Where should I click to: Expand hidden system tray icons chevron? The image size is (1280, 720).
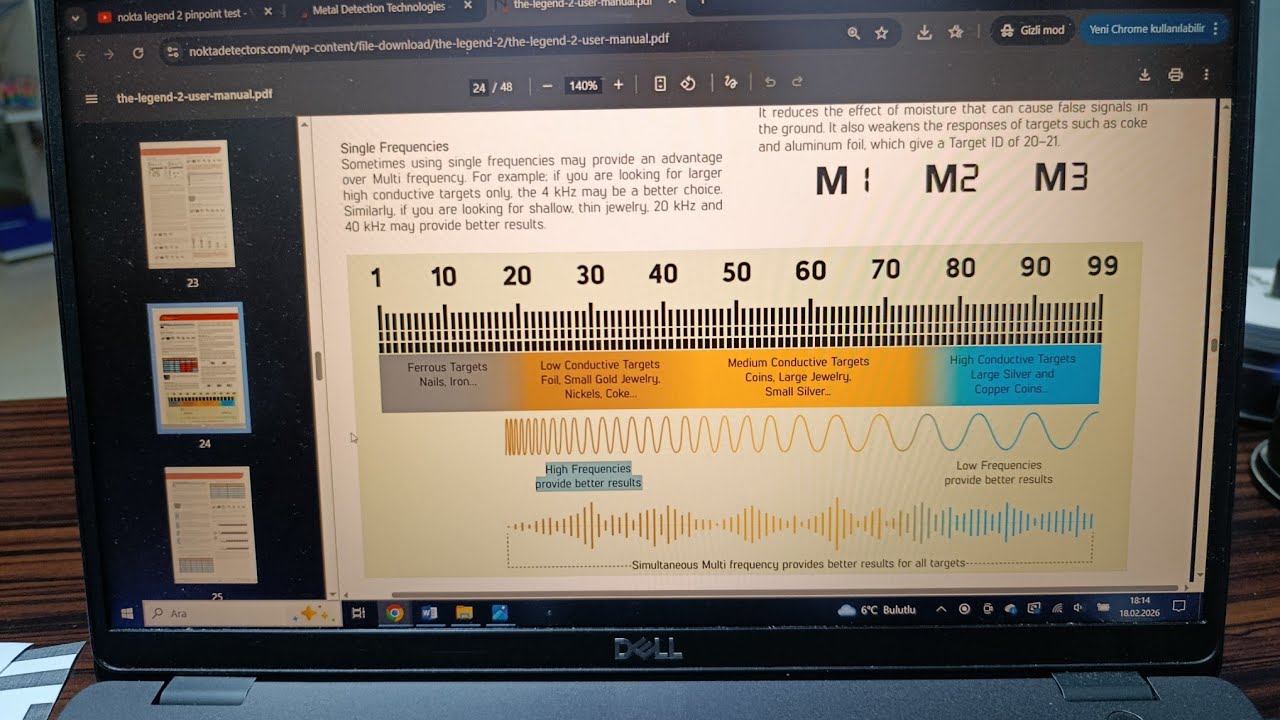tap(941, 609)
